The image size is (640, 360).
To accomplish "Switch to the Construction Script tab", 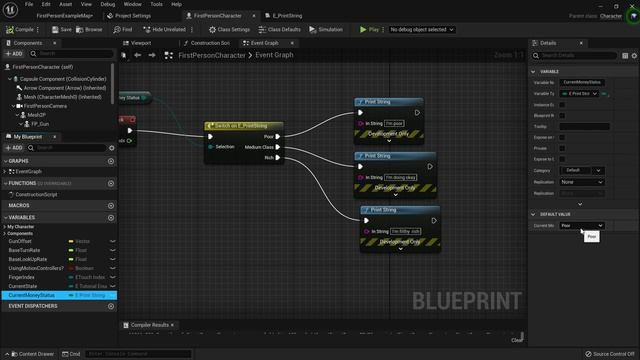I will [x=207, y=43].
